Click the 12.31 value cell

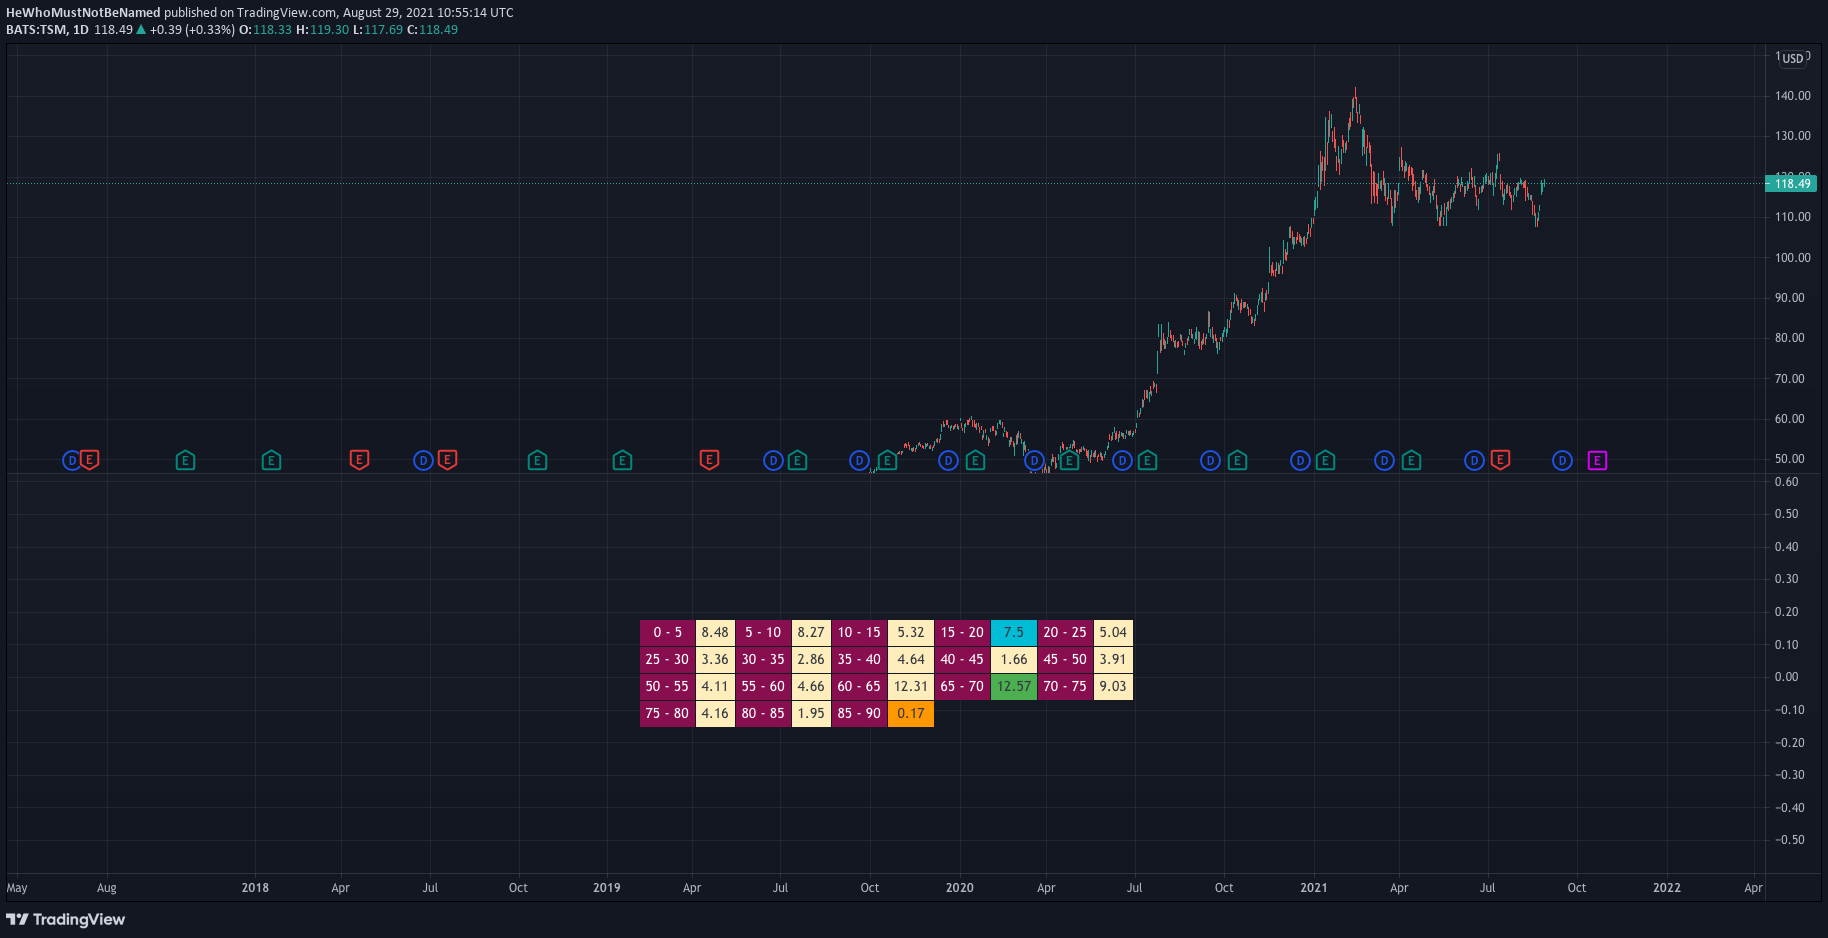point(911,686)
